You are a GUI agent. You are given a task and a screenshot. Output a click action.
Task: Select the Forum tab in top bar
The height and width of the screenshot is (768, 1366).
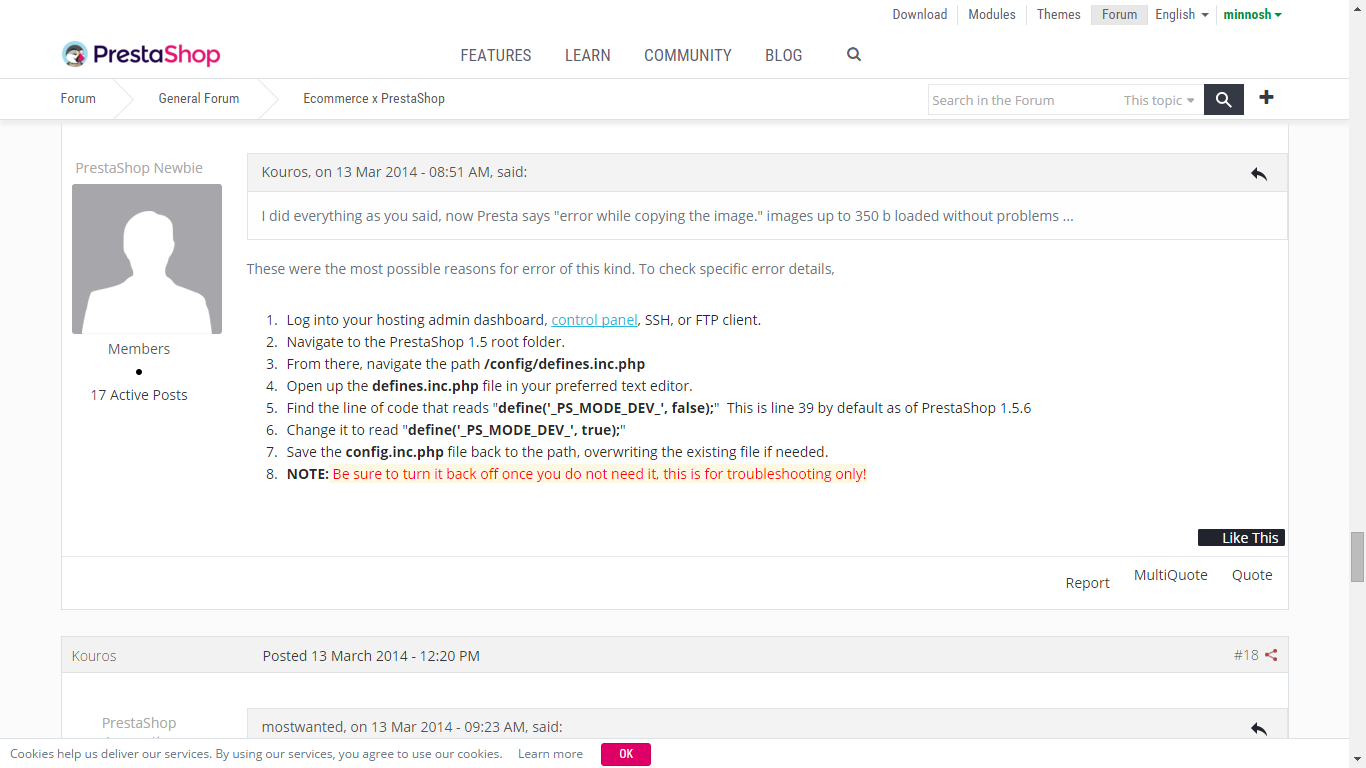click(1120, 14)
